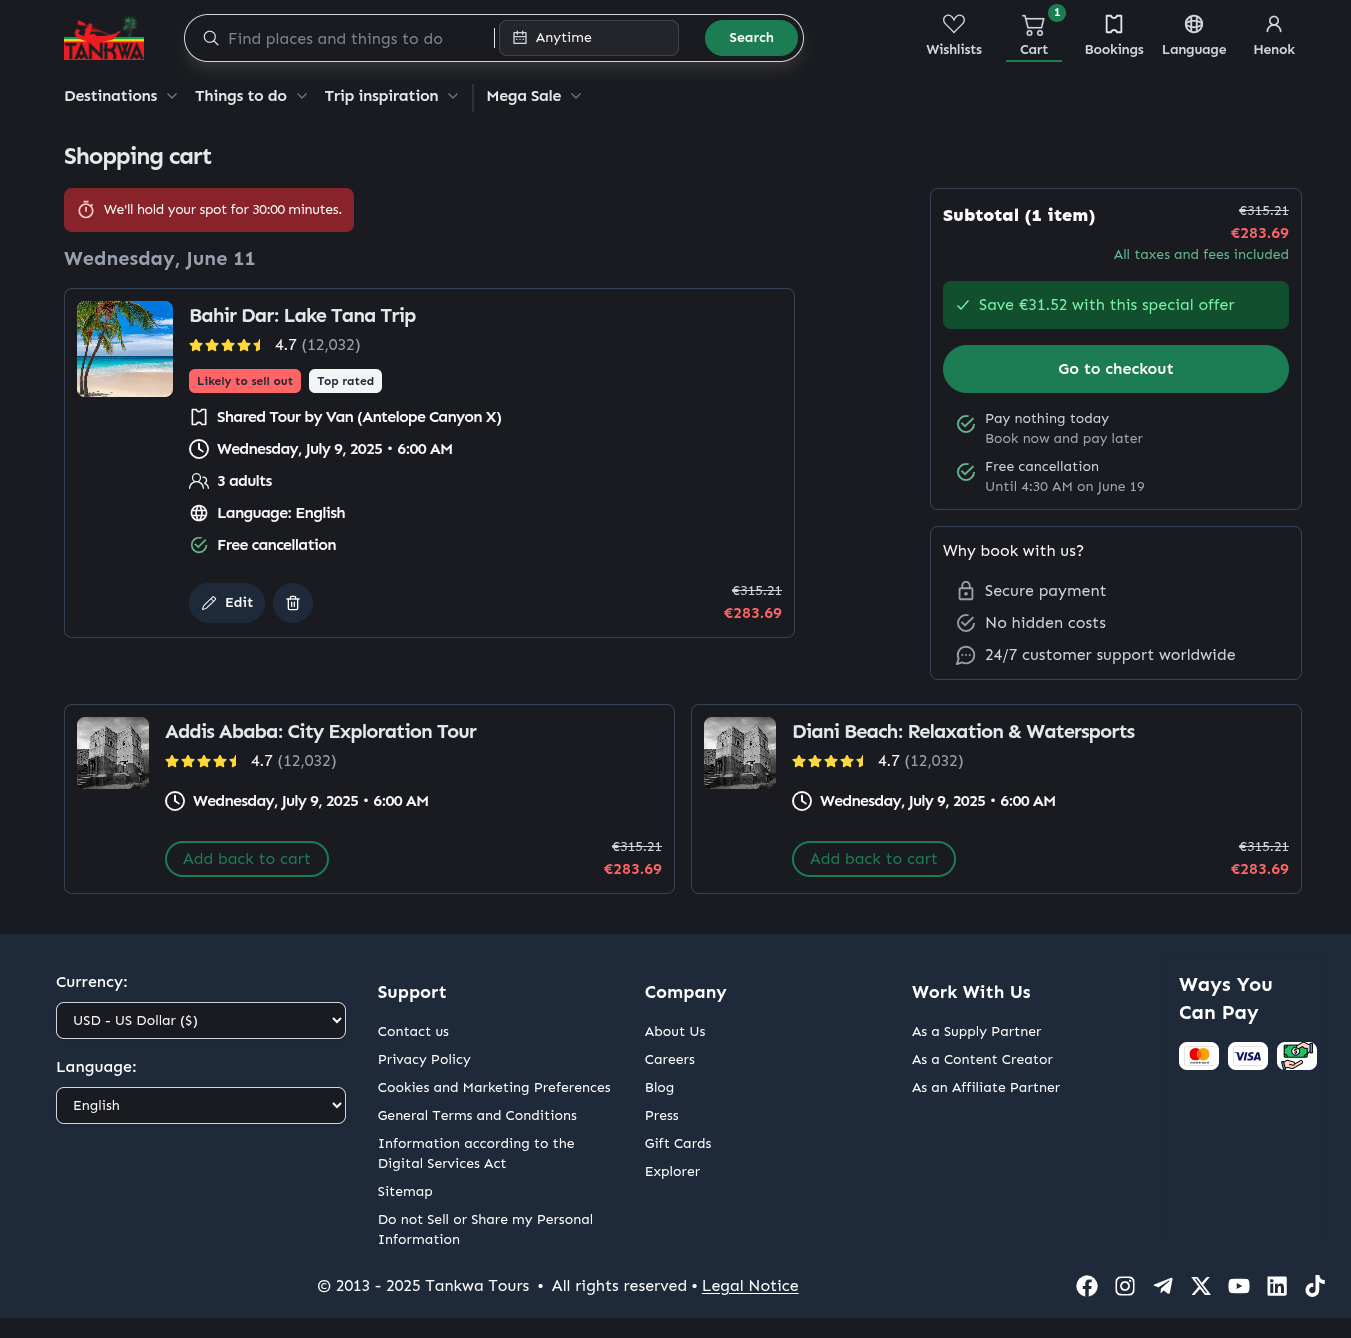Open the Currency dropdown selector
This screenshot has height=1338, width=1351.
click(201, 1020)
